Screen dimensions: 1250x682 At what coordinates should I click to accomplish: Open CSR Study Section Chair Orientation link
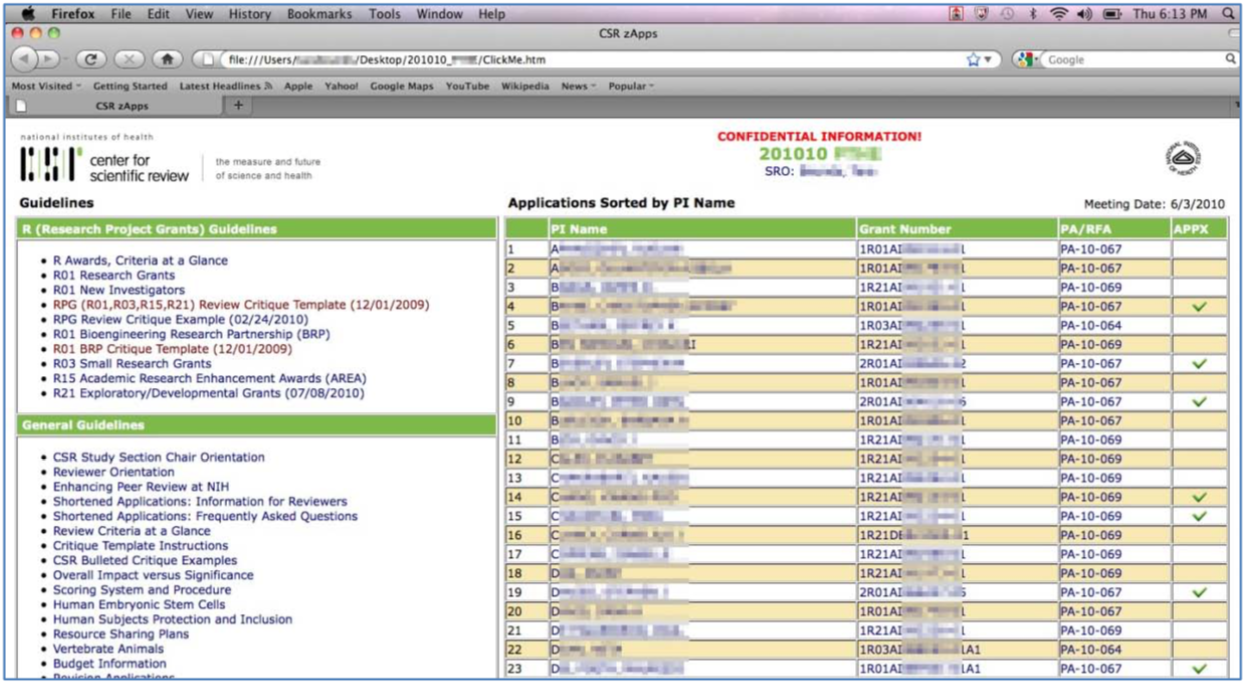point(159,457)
